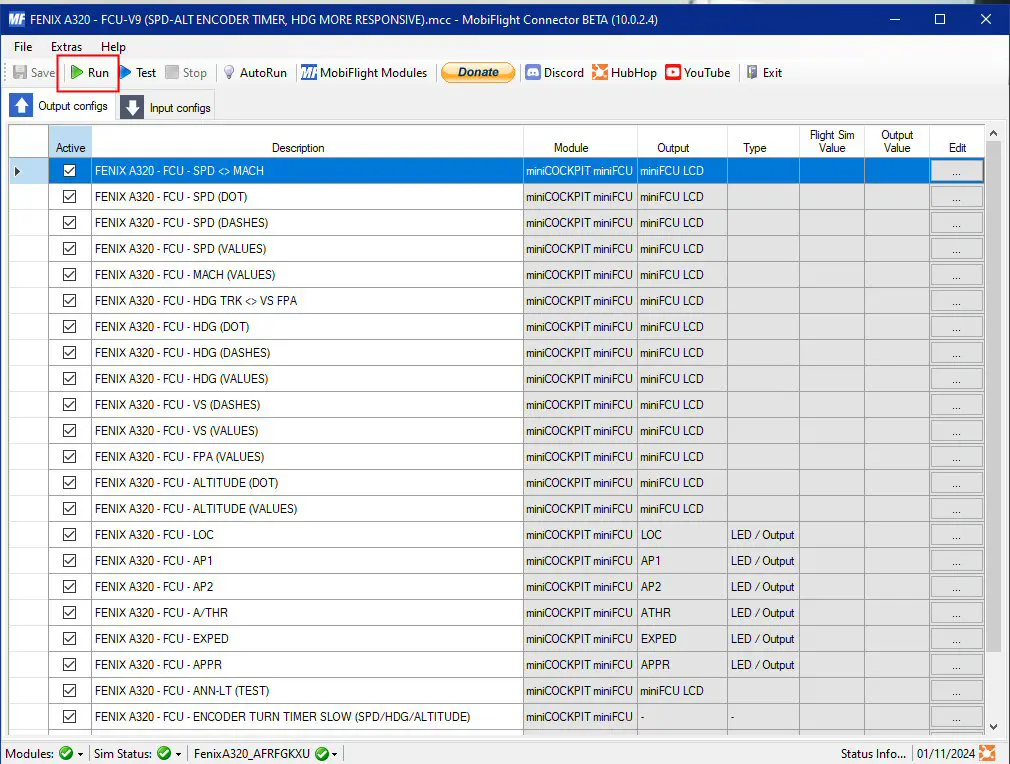Open edit dialog for FCU - APPR row
The image size is (1010, 764).
[957, 665]
